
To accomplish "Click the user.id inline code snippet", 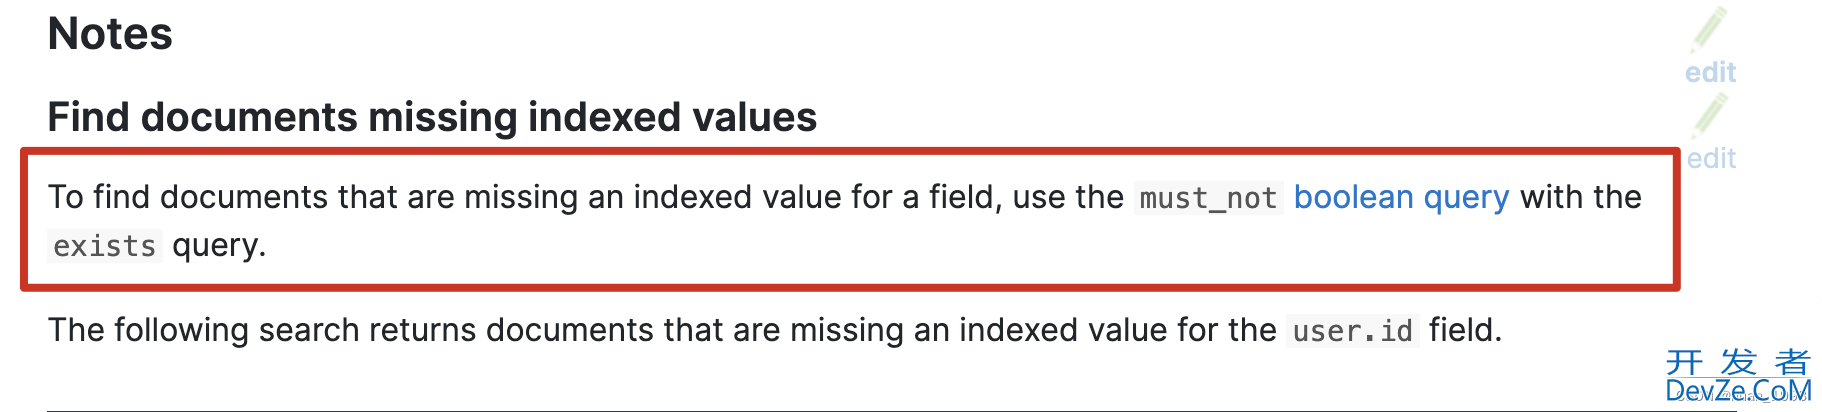I will pos(1353,331).
